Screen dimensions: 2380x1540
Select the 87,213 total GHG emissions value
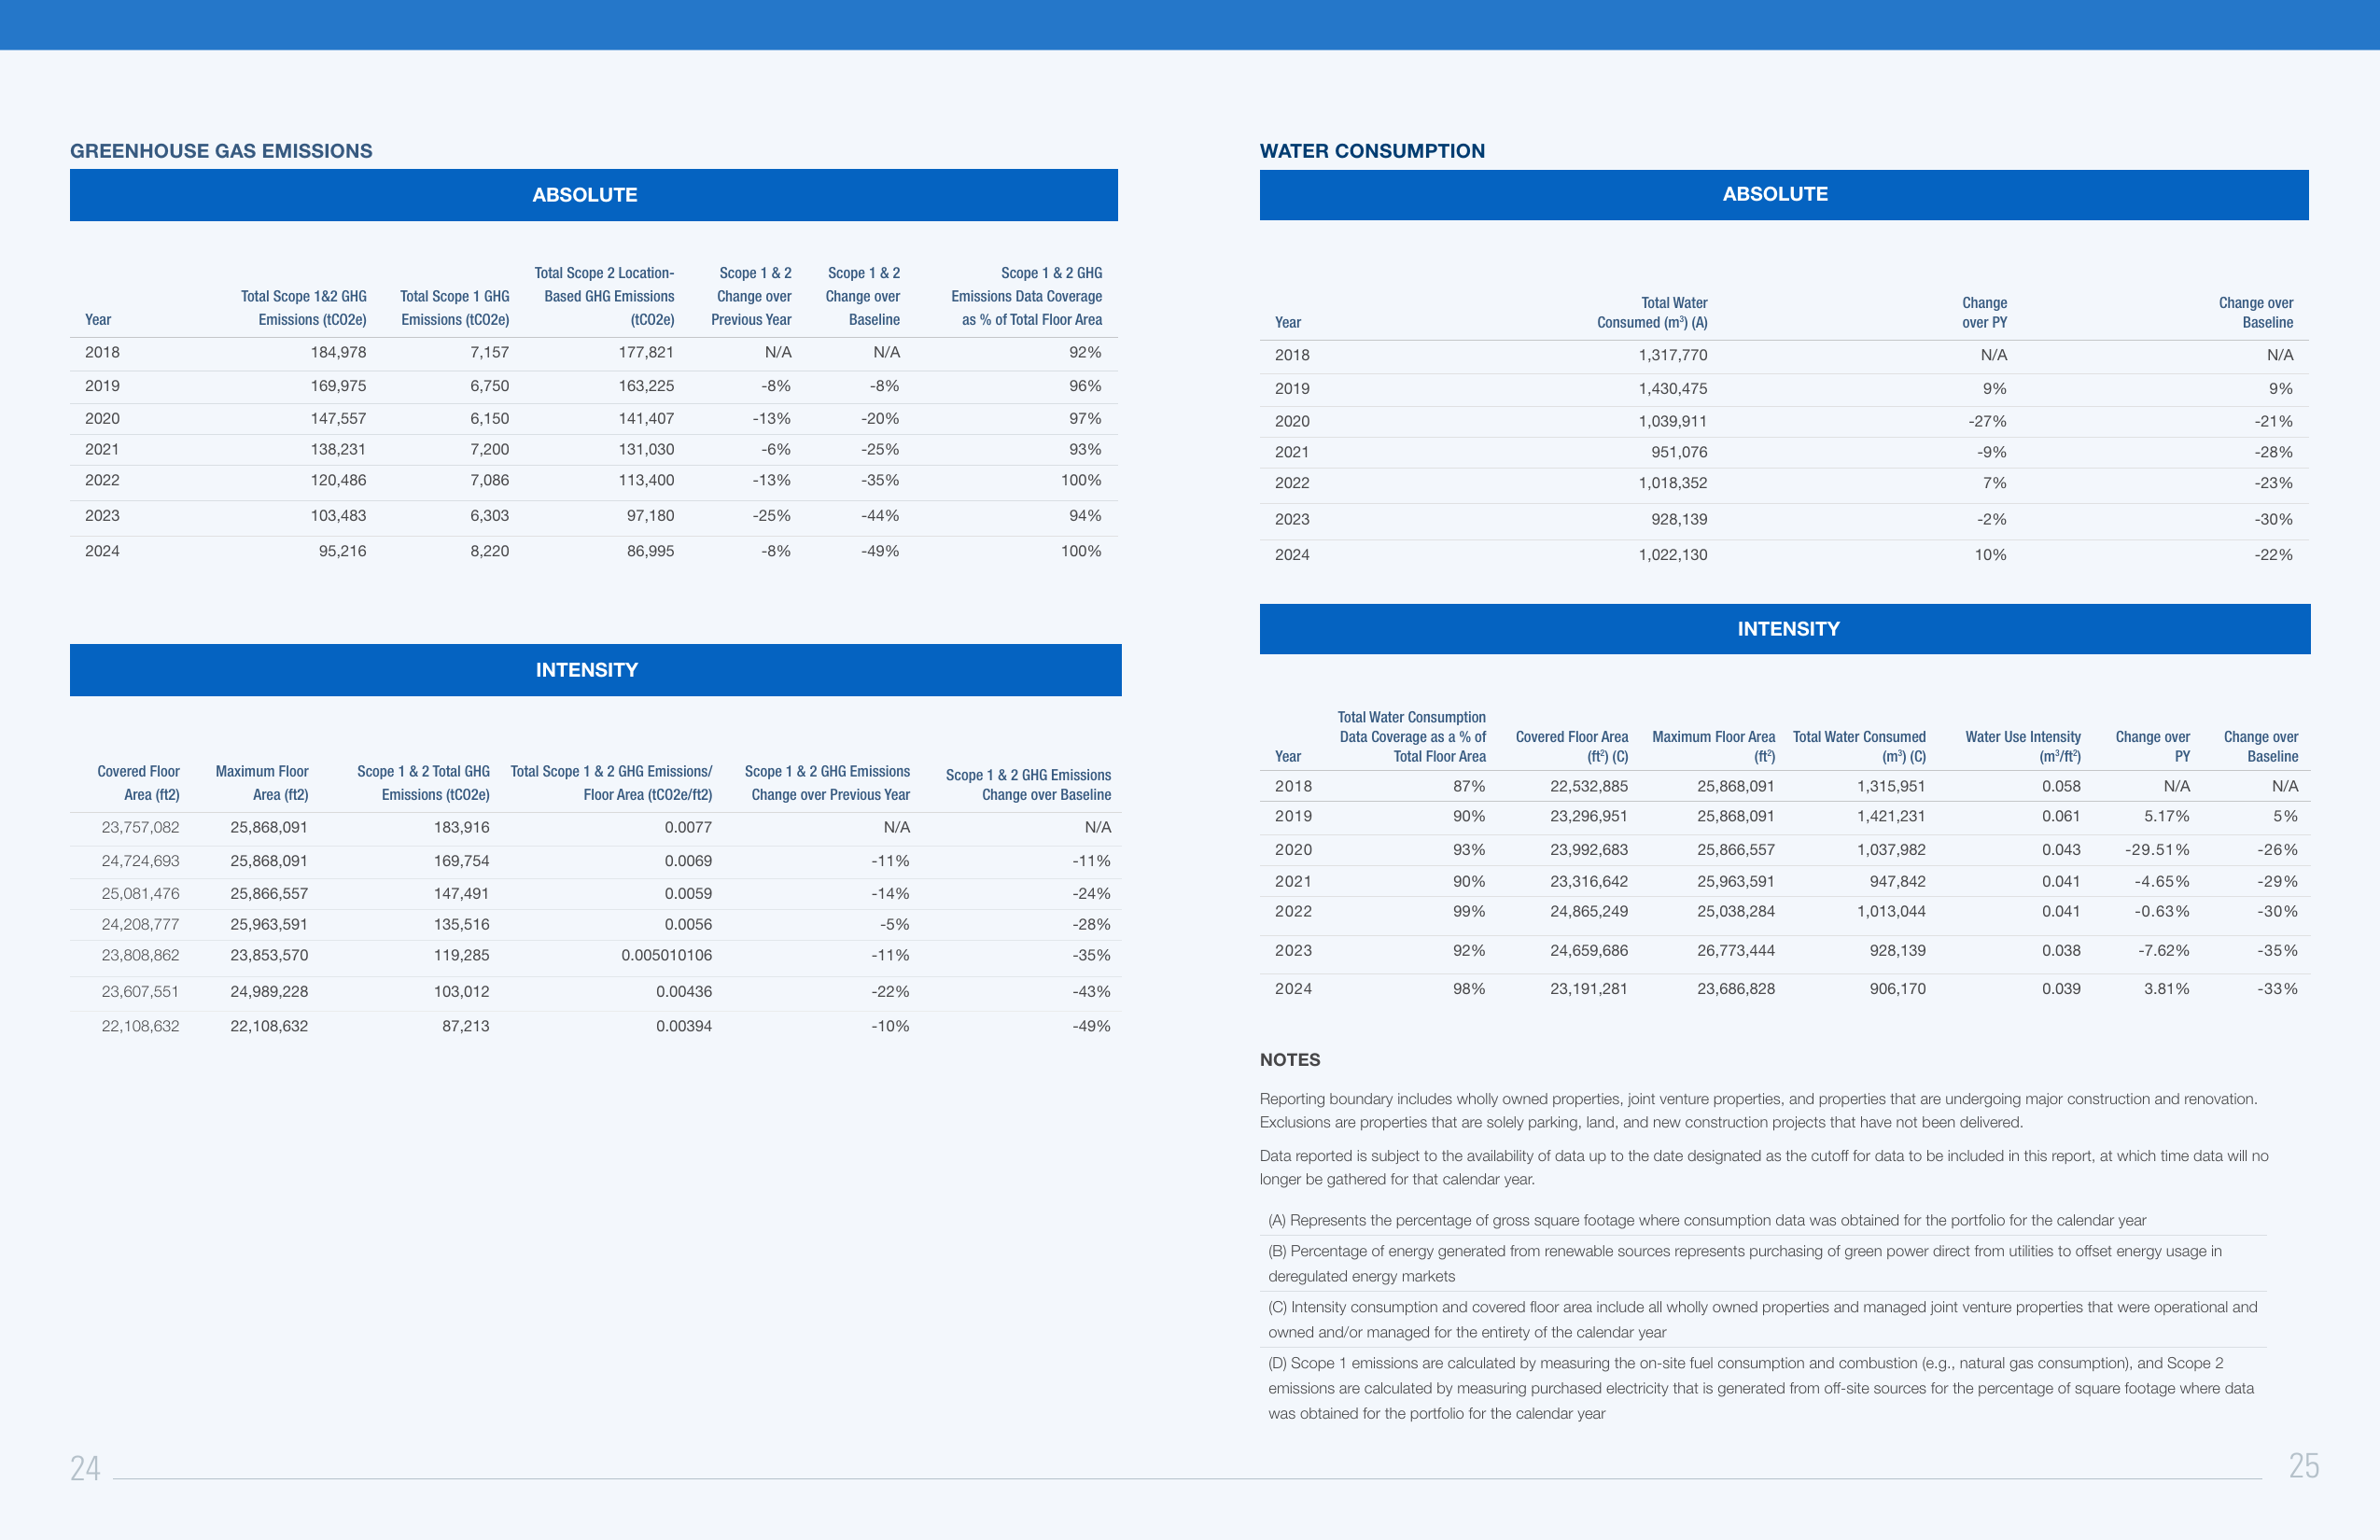click(466, 1026)
